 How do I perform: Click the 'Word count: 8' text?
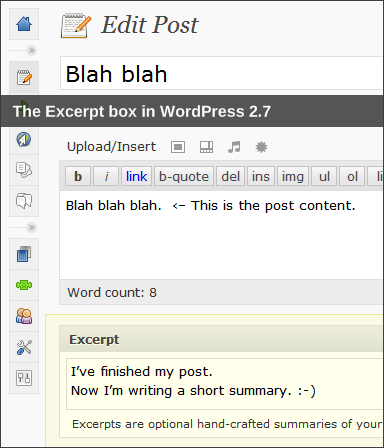pyautogui.click(x=112, y=293)
